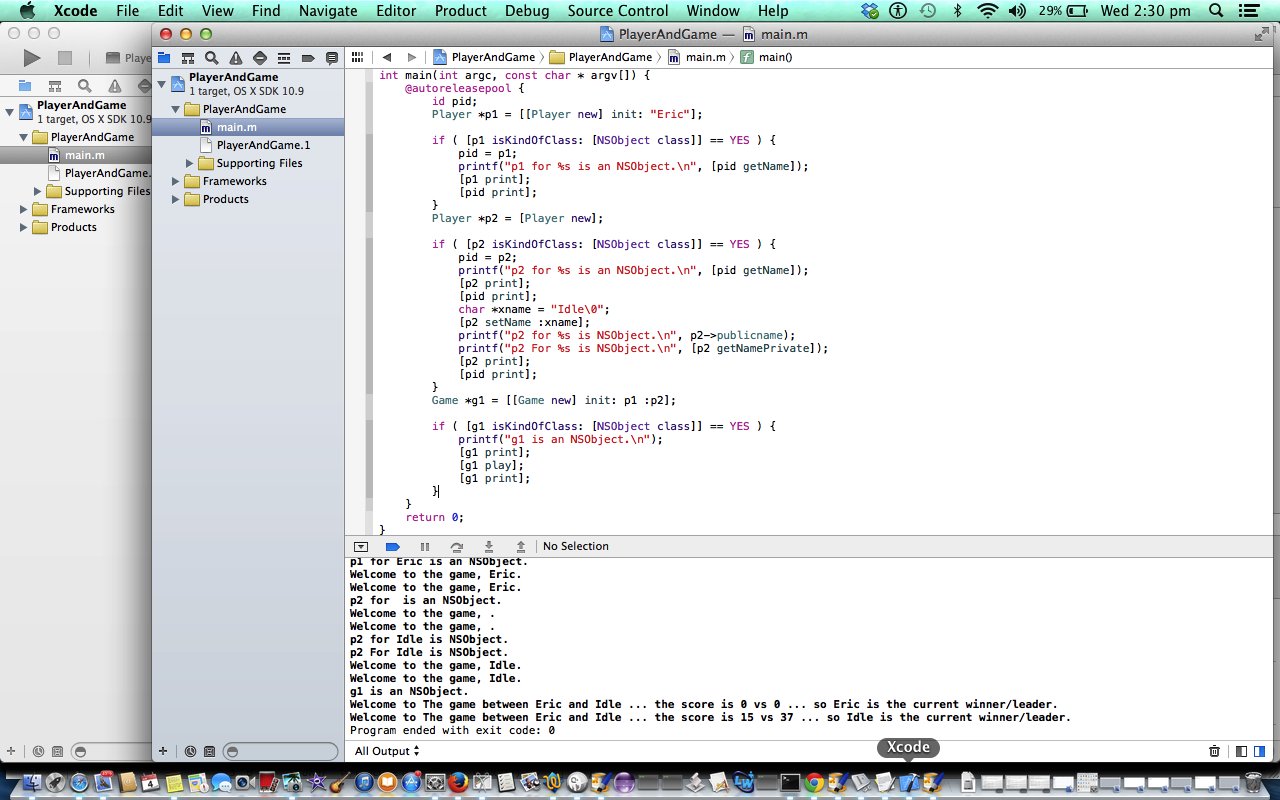Screen dimensions: 1280x800
Task: Click main() function in jump bar
Action: click(766, 58)
